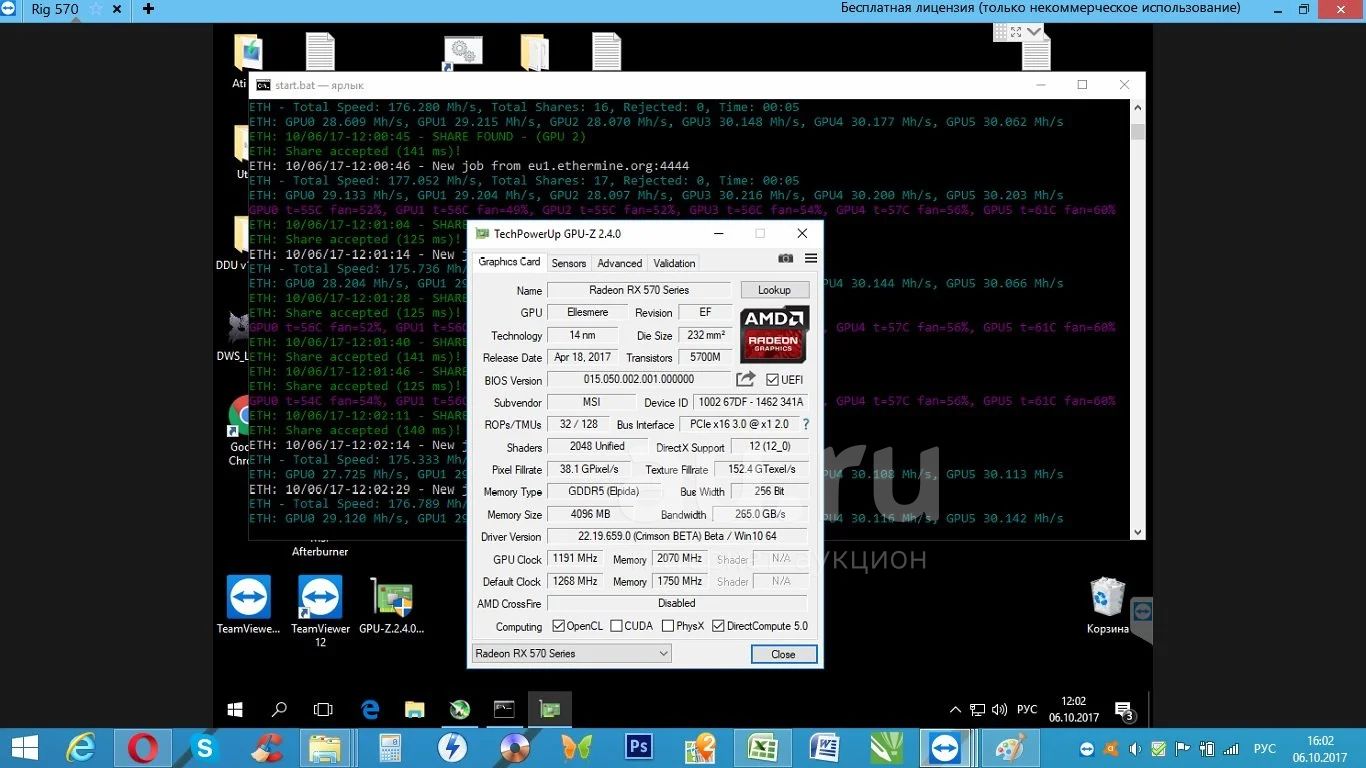
Task: Switch to the command prompt taskbar button
Action: [504, 709]
